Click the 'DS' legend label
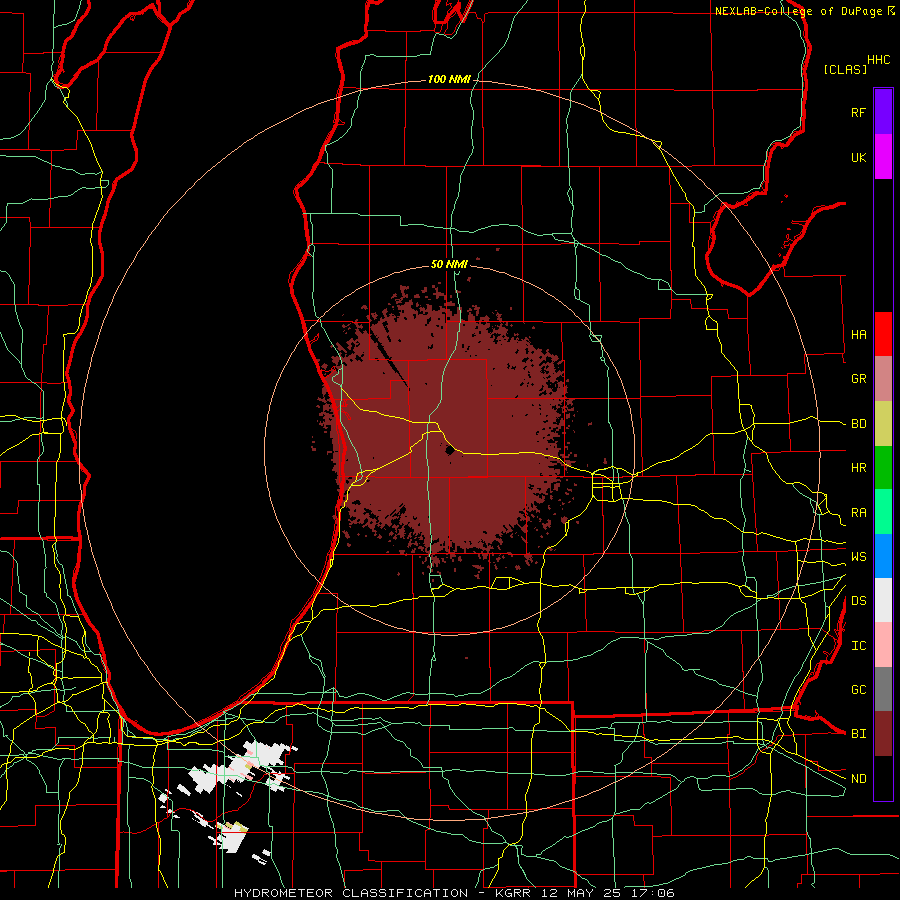 click(x=858, y=601)
